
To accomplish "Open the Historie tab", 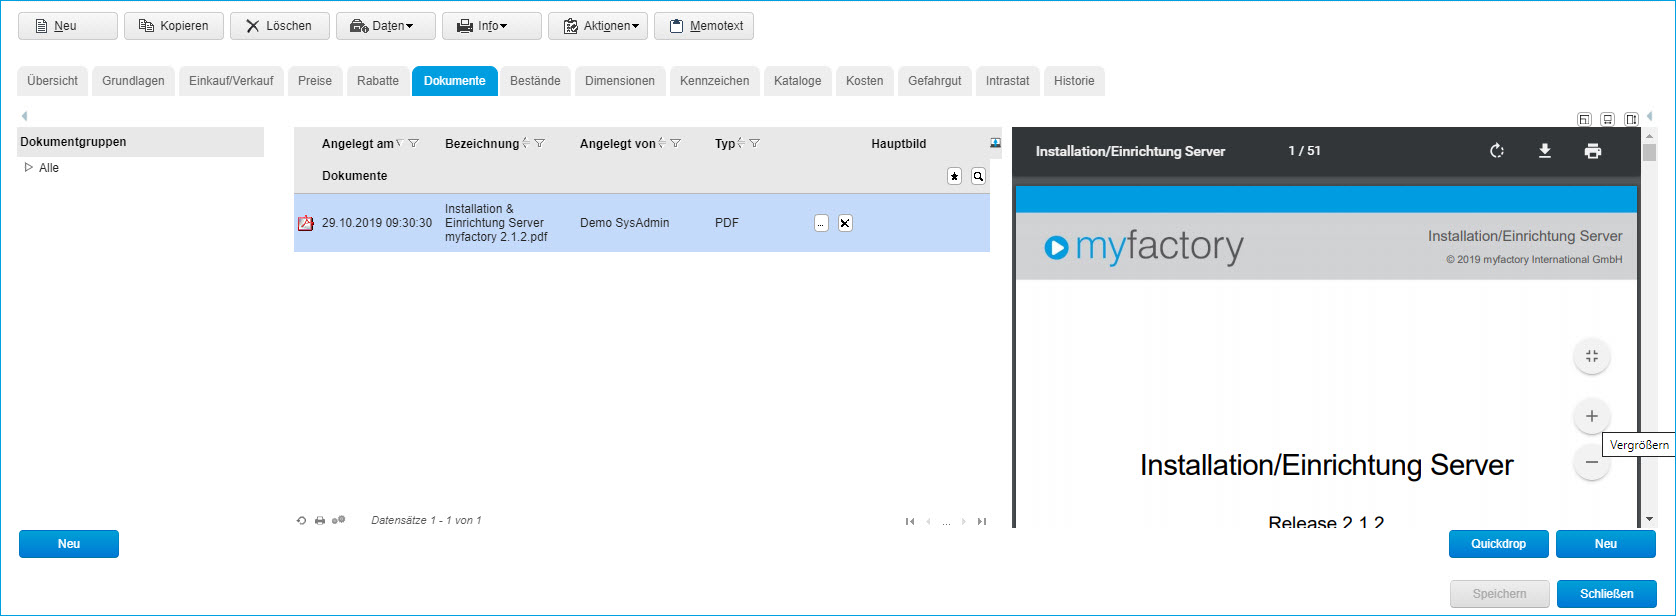I will [x=1074, y=81].
